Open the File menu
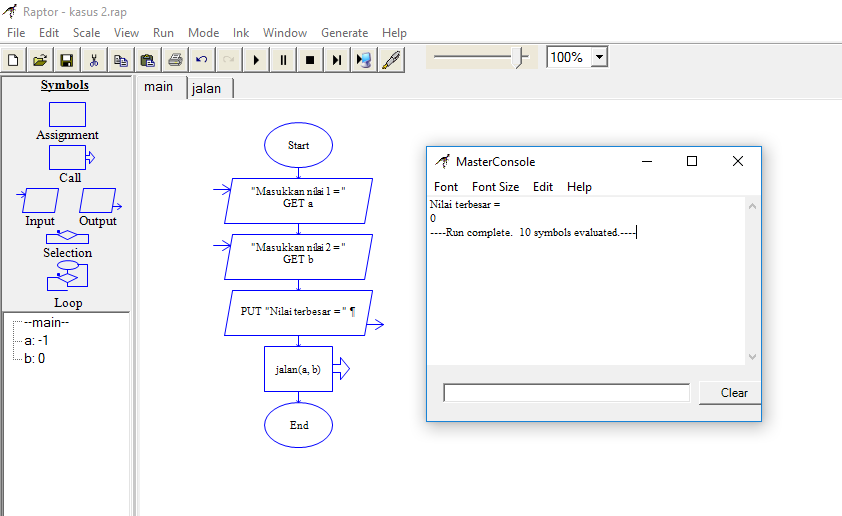 16,33
